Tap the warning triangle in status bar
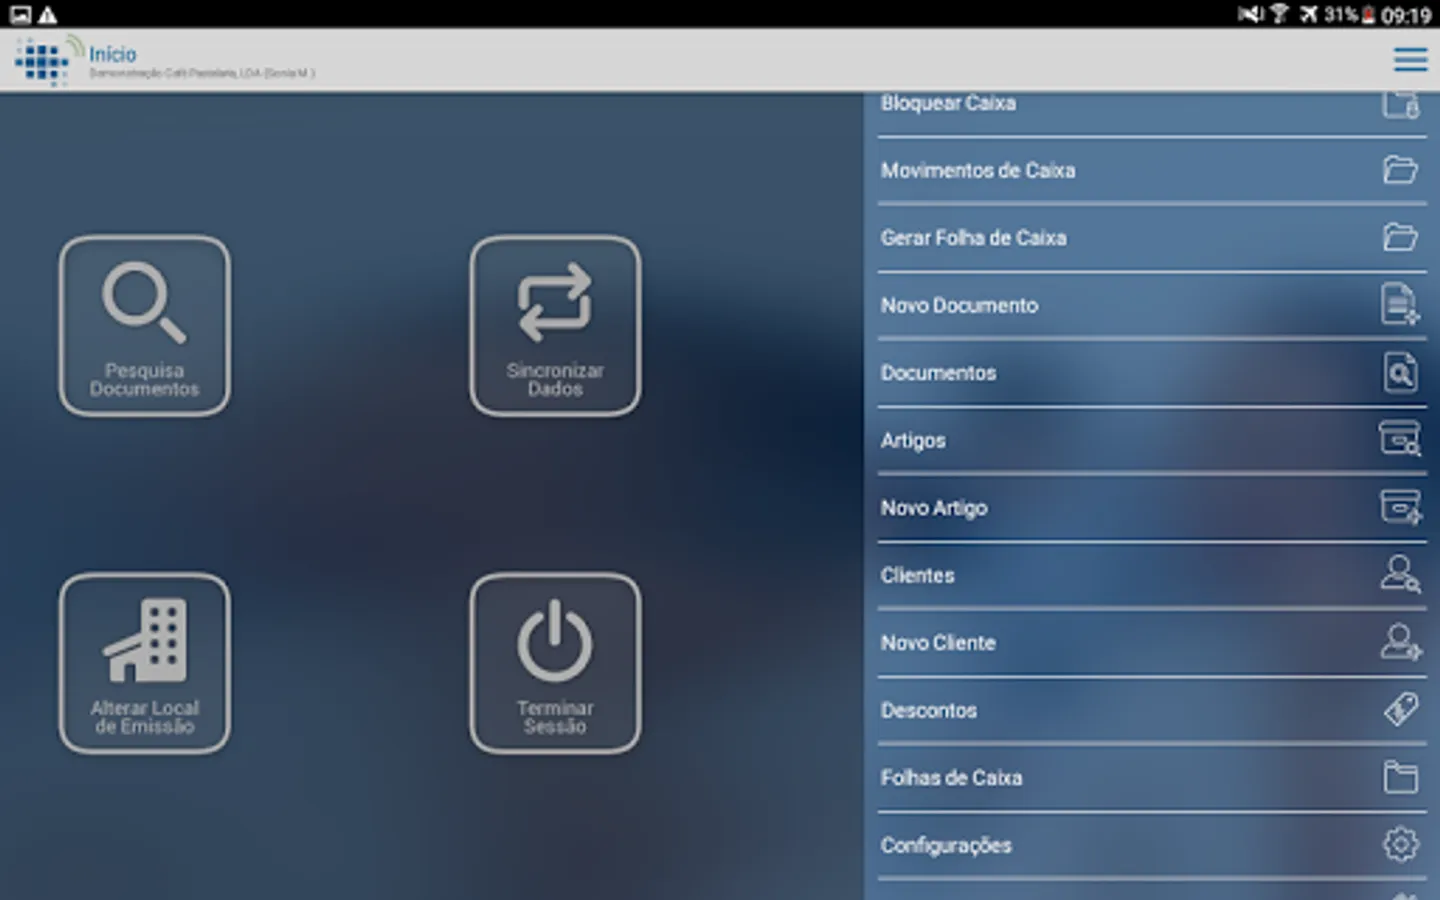 tap(47, 15)
